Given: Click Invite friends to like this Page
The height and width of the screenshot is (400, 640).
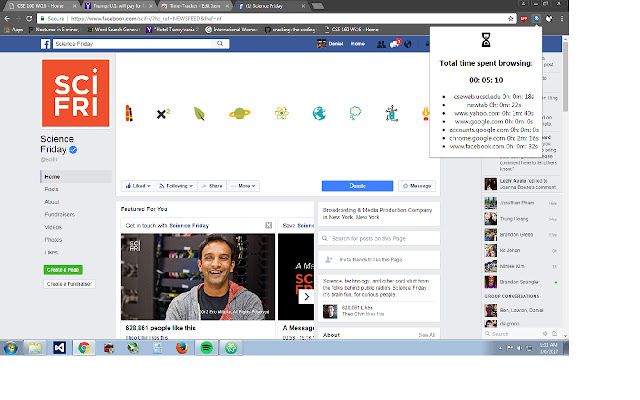Looking at the screenshot, I should pyautogui.click(x=379, y=260).
